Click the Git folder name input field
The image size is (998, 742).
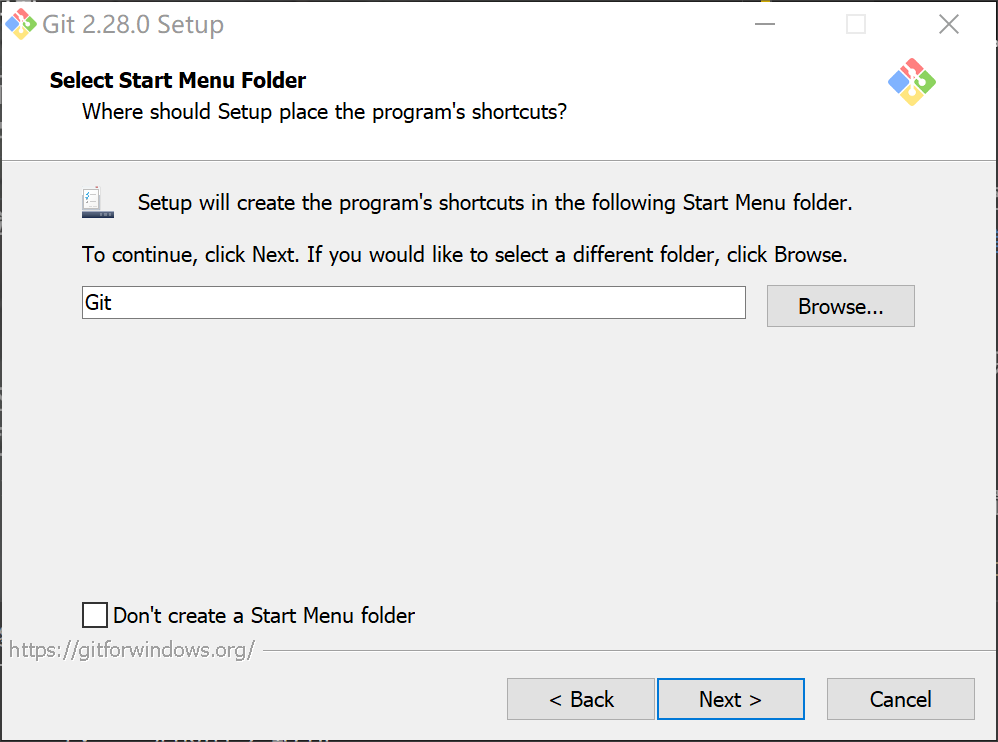(413, 302)
